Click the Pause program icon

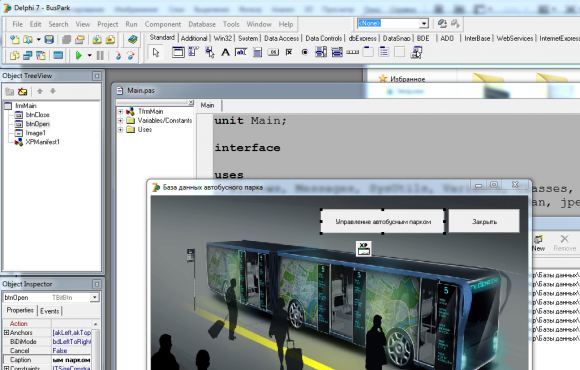coord(100,56)
